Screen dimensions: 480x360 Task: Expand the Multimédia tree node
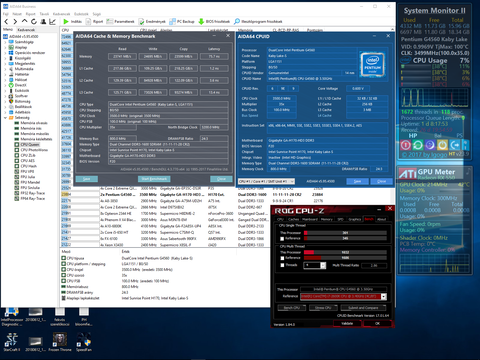tap(5, 69)
